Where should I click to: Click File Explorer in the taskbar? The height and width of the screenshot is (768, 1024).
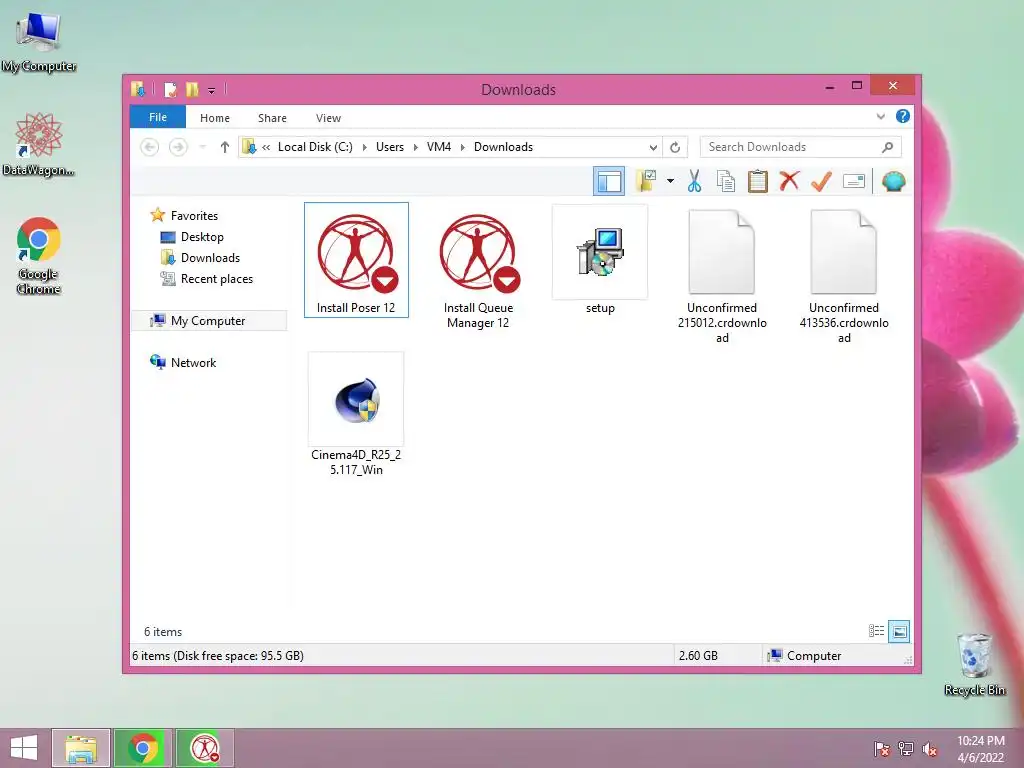pyautogui.click(x=81, y=748)
